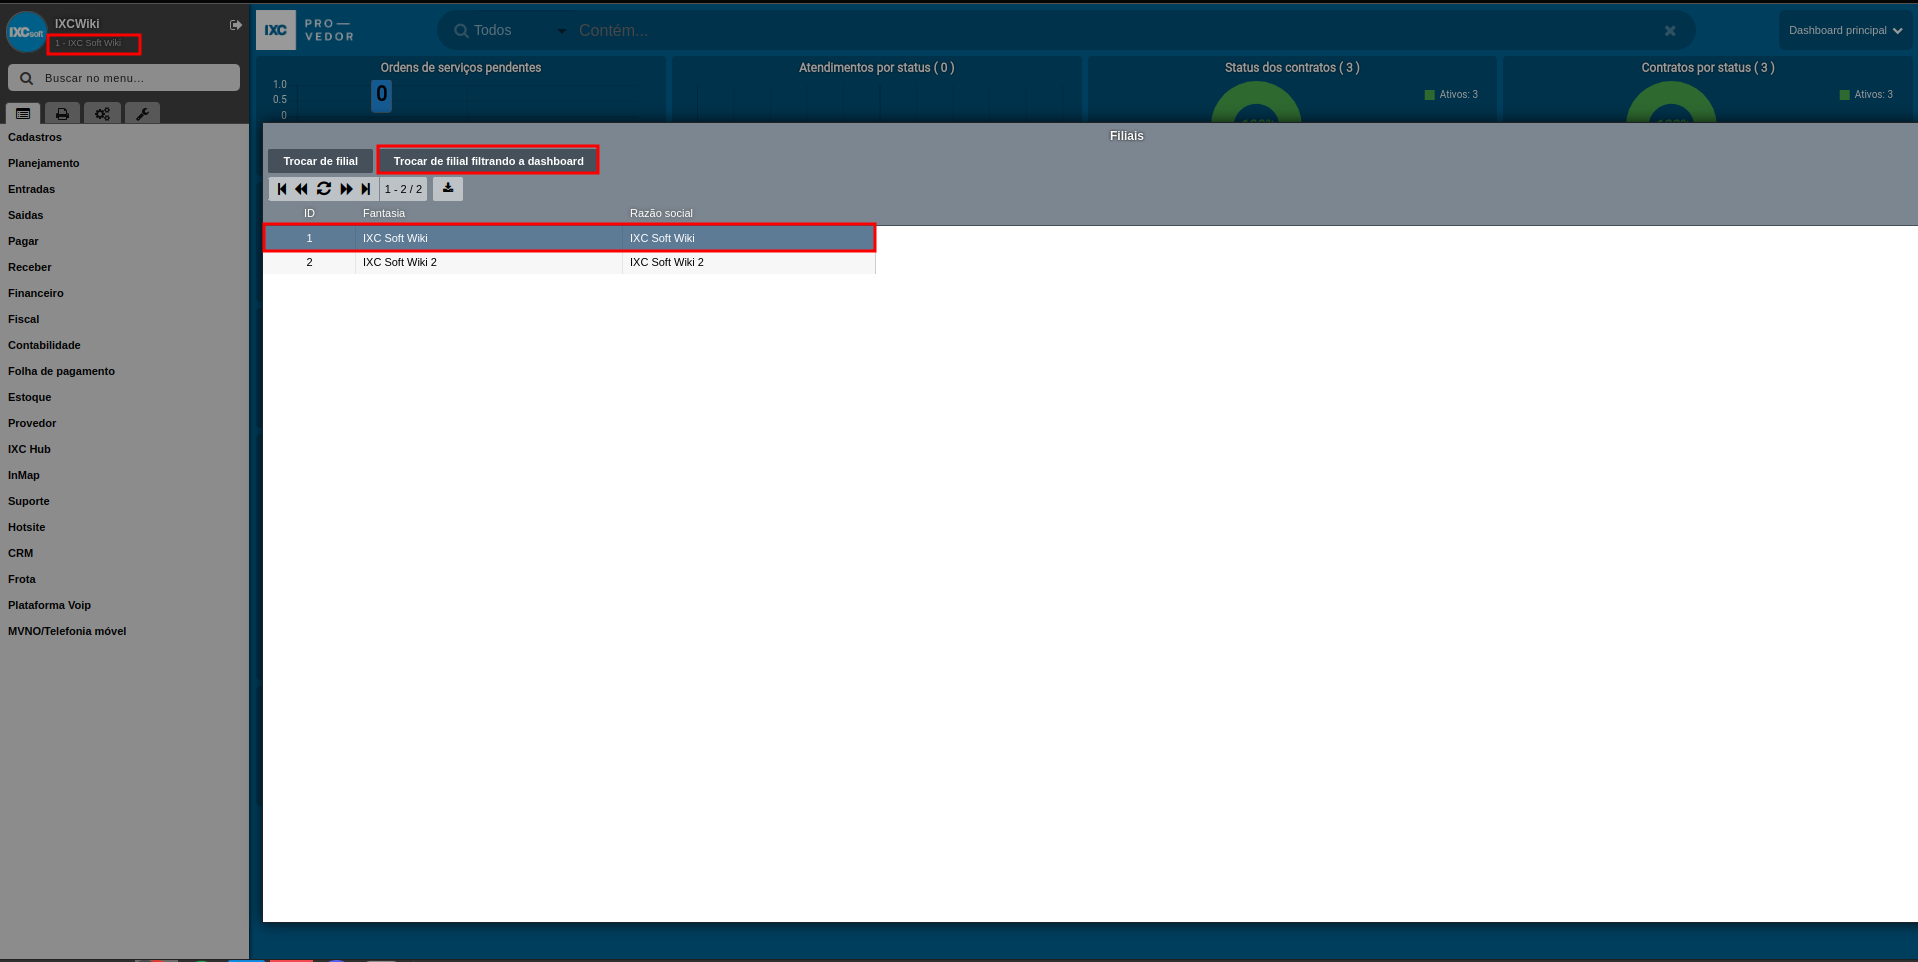This screenshot has width=1918, height=962.
Task: Open the CRM menu
Action: click(21, 553)
